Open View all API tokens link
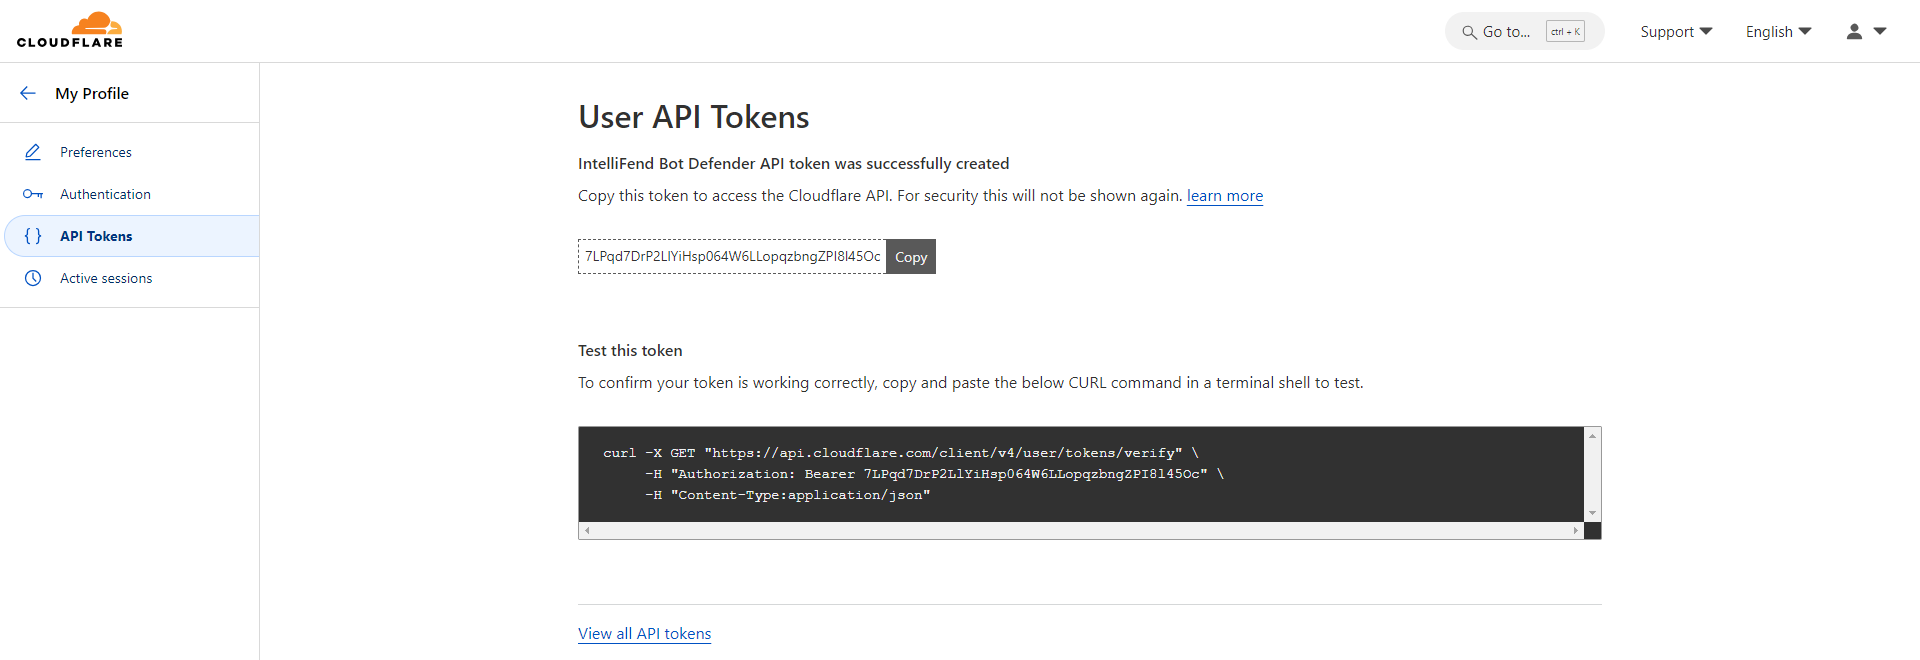1920x660 pixels. (645, 634)
